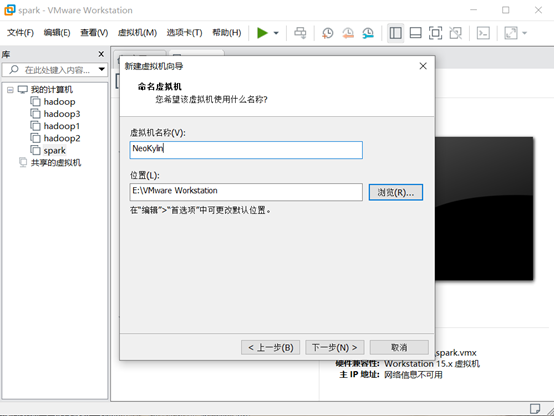The height and width of the screenshot is (416, 554).
Task: Click the spark VM tree icon
Action: (35, 151)
